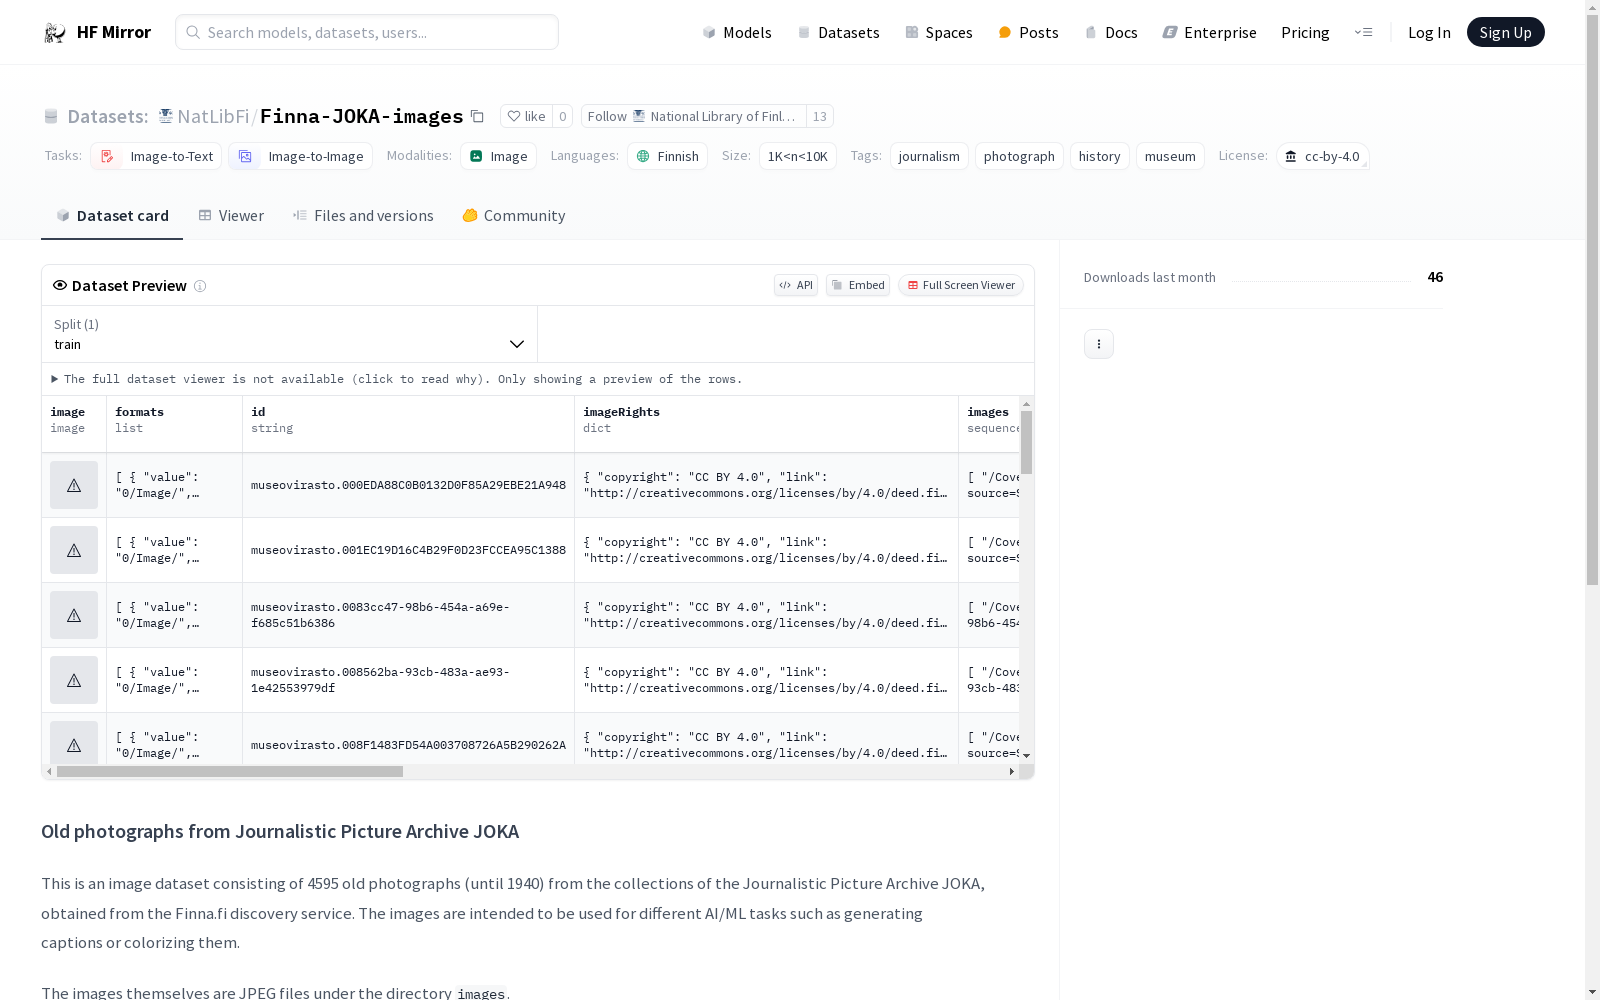The height and width of the screenshot is (1000, 1600).
Task: Click the photograph tag
Action: pyautogui.click(x=1019, y=156)
